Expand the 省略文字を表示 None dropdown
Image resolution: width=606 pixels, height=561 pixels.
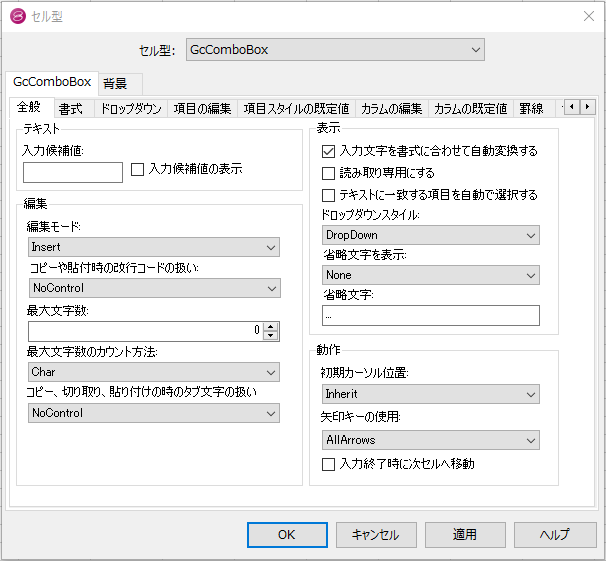(x=431, y=275)
